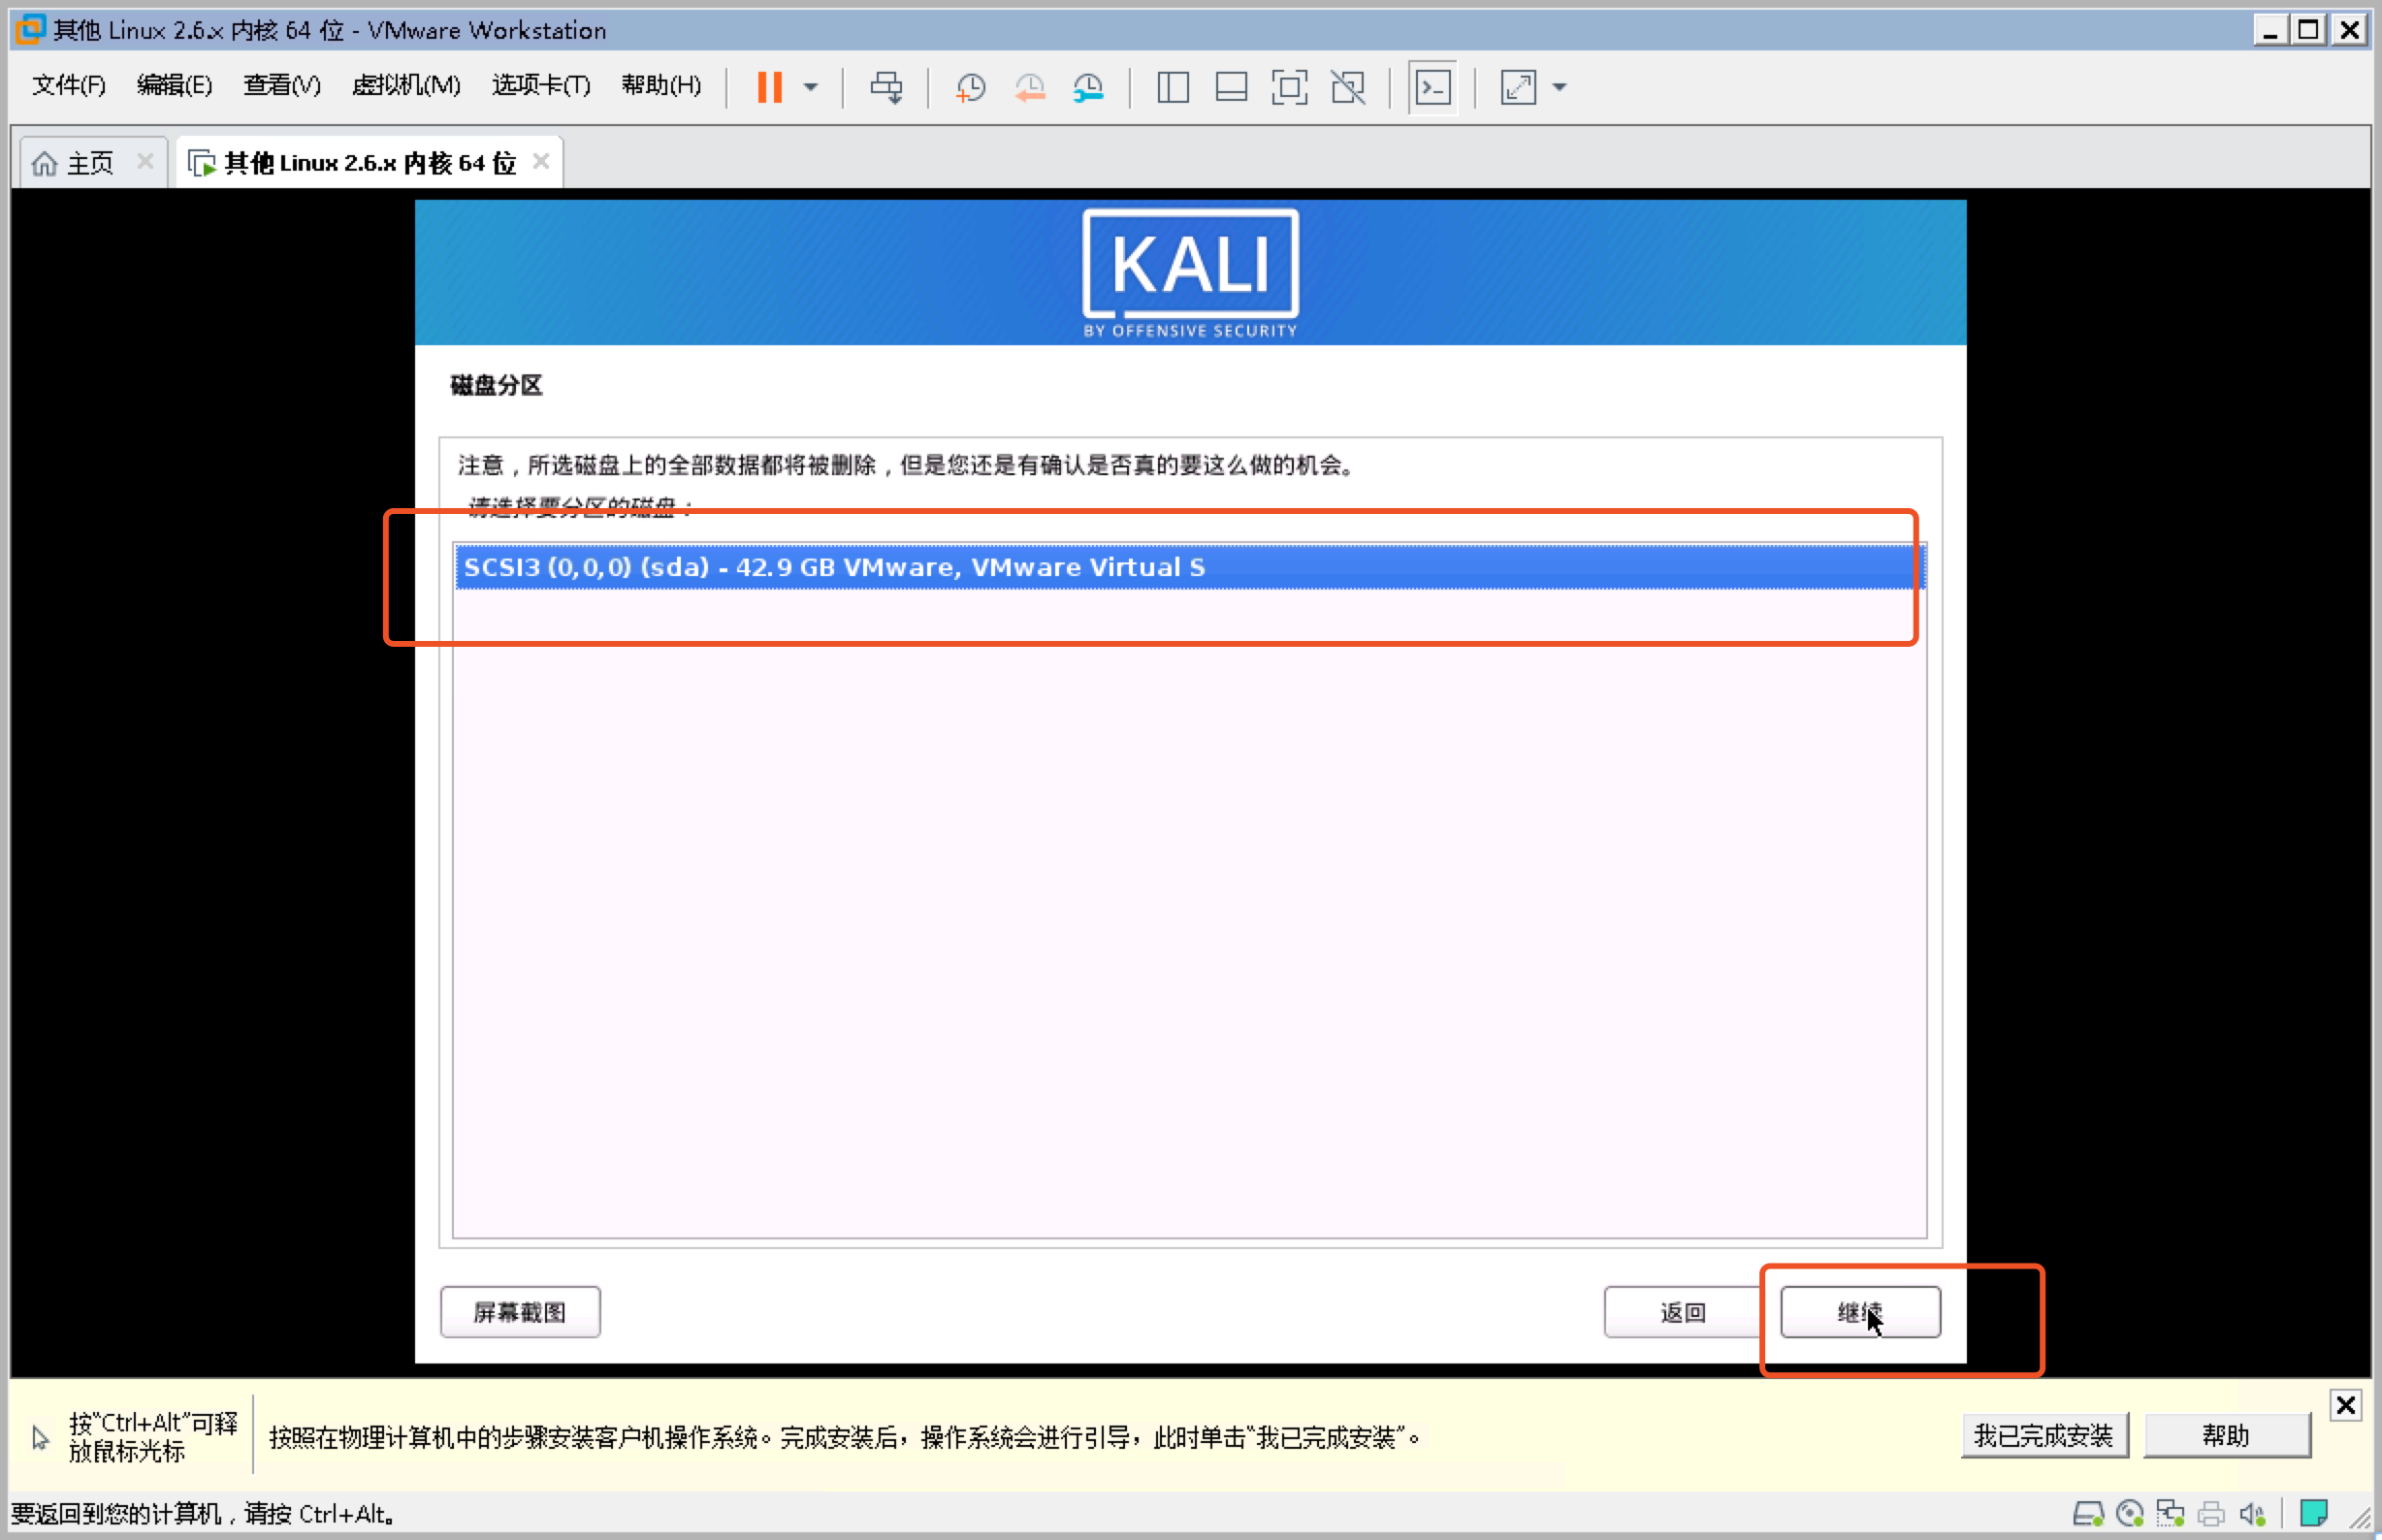
Task: Click send Ctrl+Alt+Del icon
Action: (x=886, y=87)
